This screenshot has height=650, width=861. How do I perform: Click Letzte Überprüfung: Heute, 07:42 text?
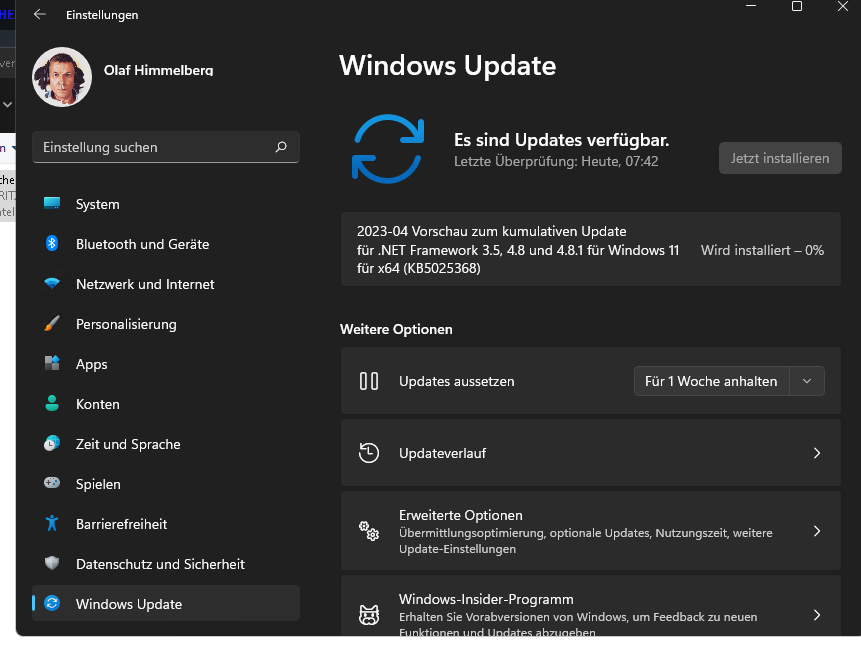click(556, 161)
